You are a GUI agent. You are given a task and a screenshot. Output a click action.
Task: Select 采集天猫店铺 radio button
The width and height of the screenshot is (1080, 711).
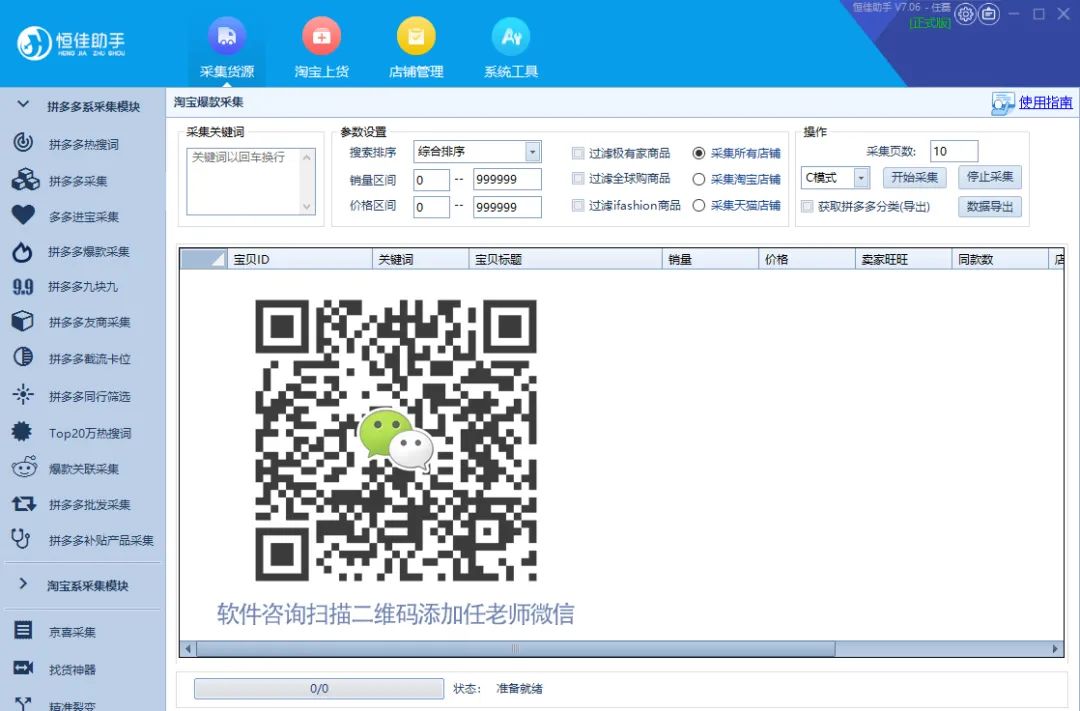698,205
